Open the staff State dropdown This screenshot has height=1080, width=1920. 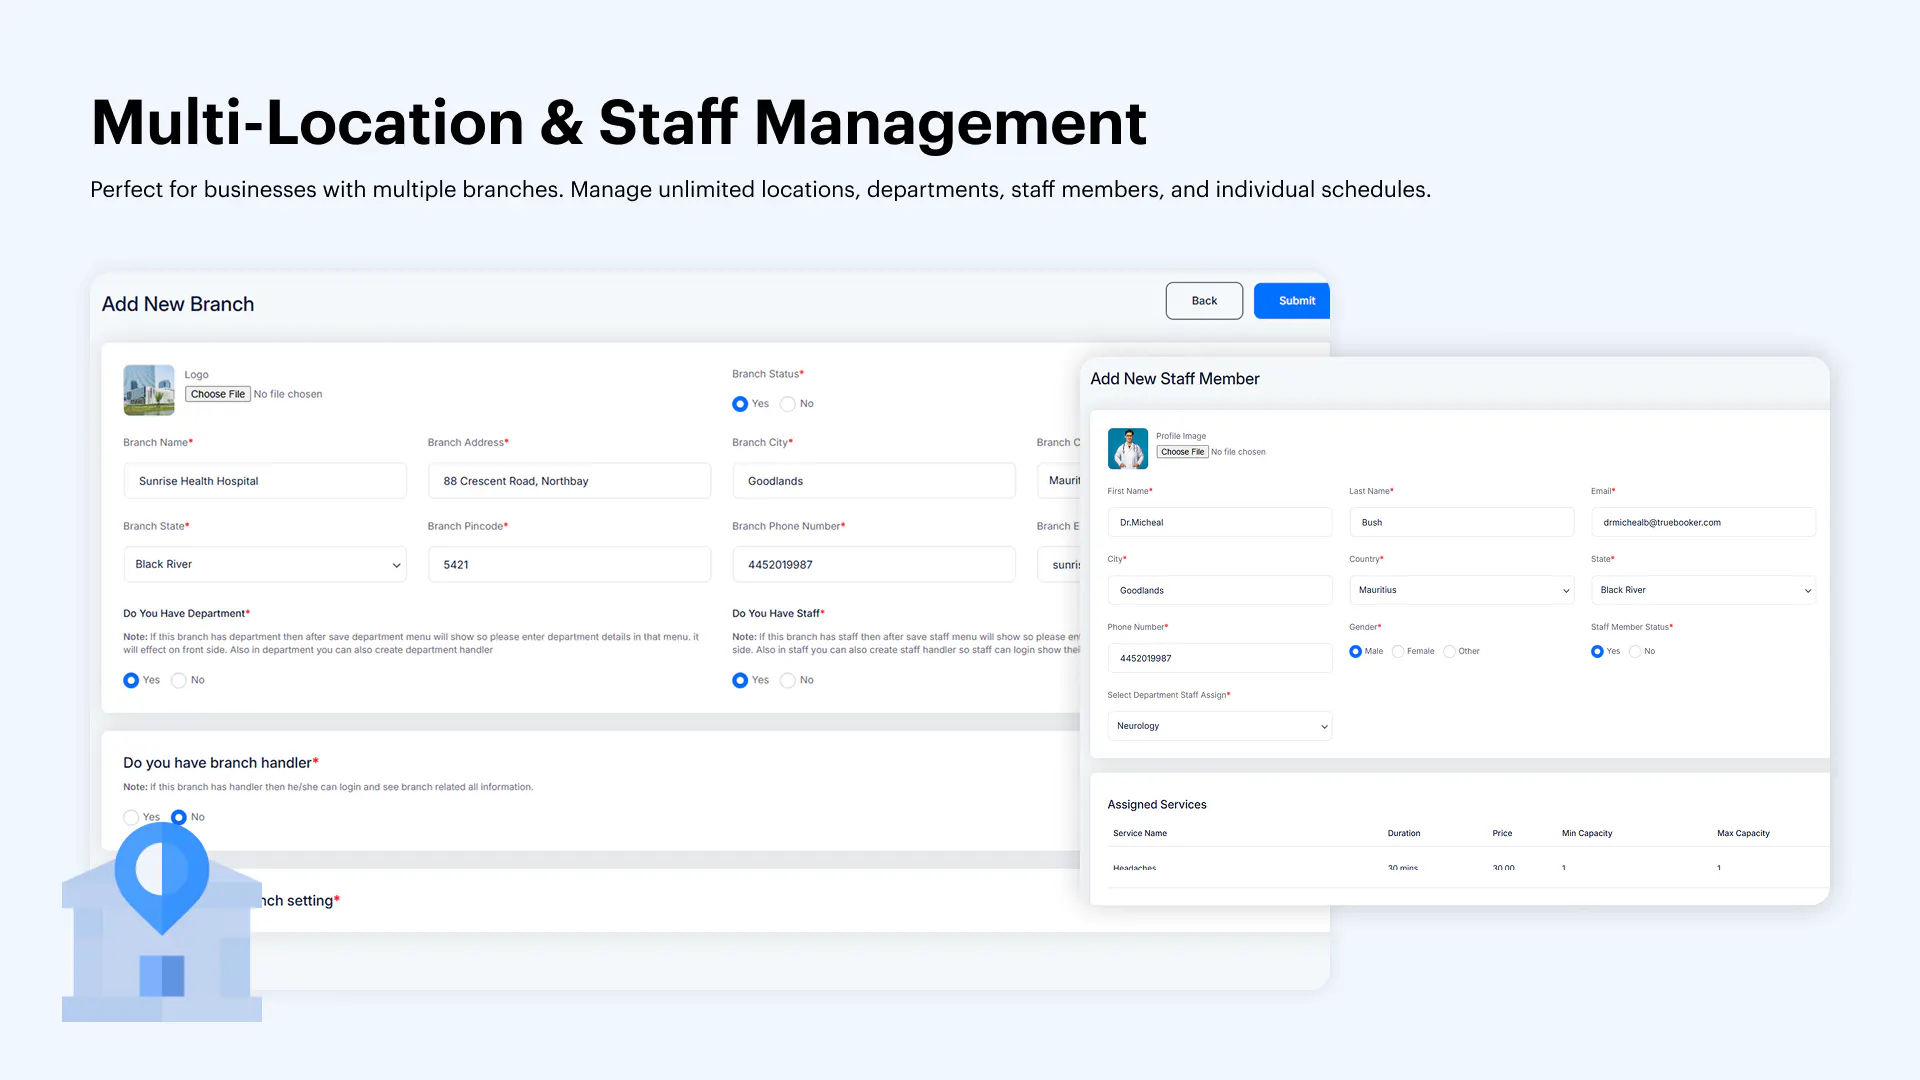(1703, 590)
